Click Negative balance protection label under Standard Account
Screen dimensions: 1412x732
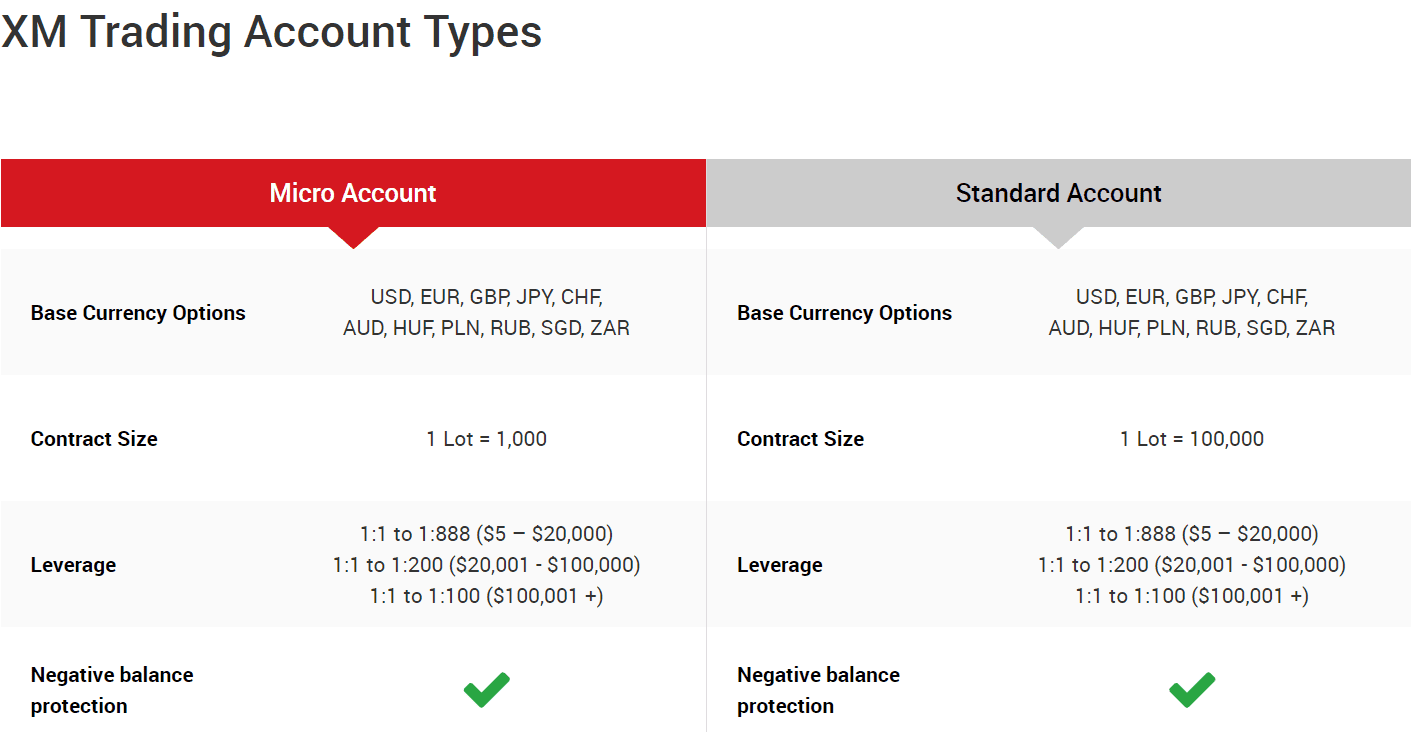pyautogui.click(x=818, y=690)
